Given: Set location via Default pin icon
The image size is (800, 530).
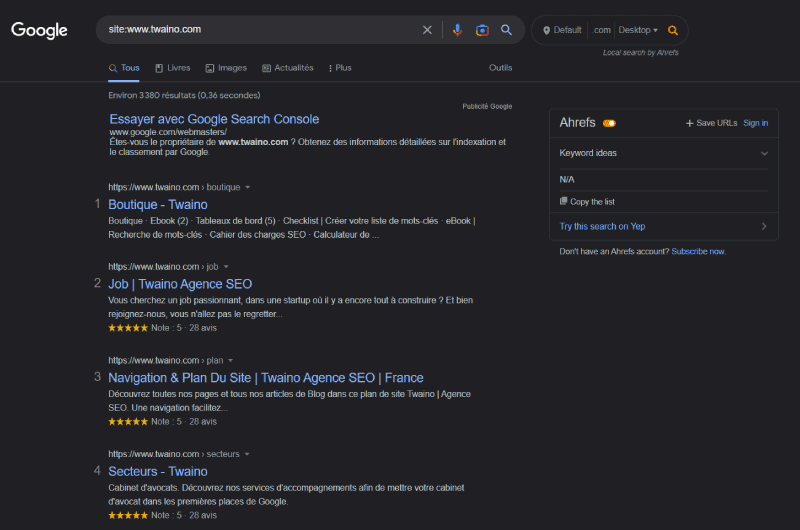Looking at the screenshot, I should pyautogui.click(x=546, y=31).
